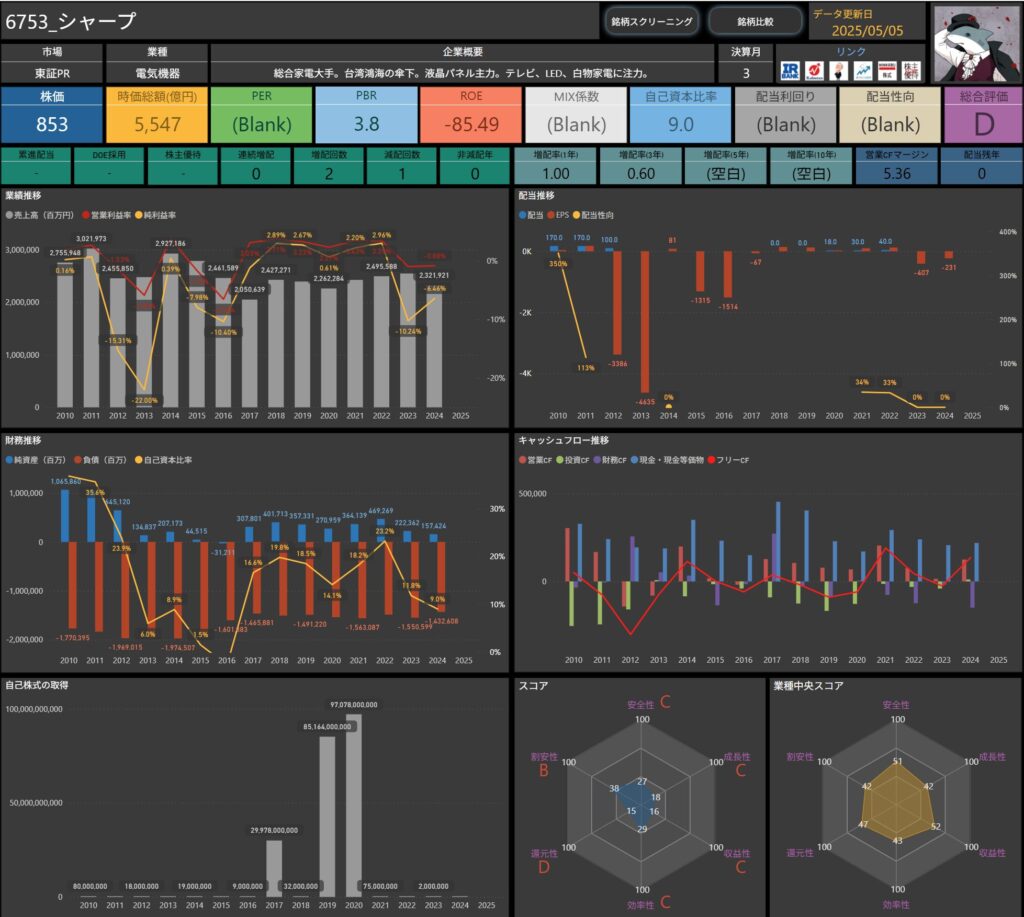Click the 97,078,000,000 bar label
This screenshot has width=1024, height=917.
coord(353,705)
